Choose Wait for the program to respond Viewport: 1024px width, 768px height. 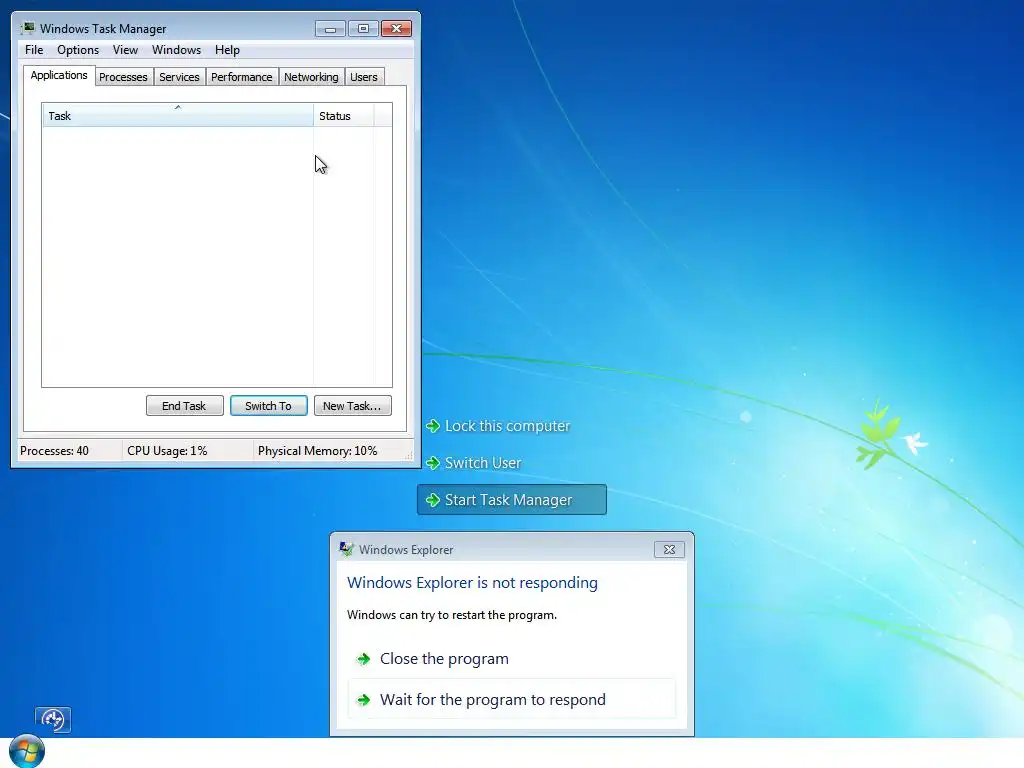(x=511, y=700)
